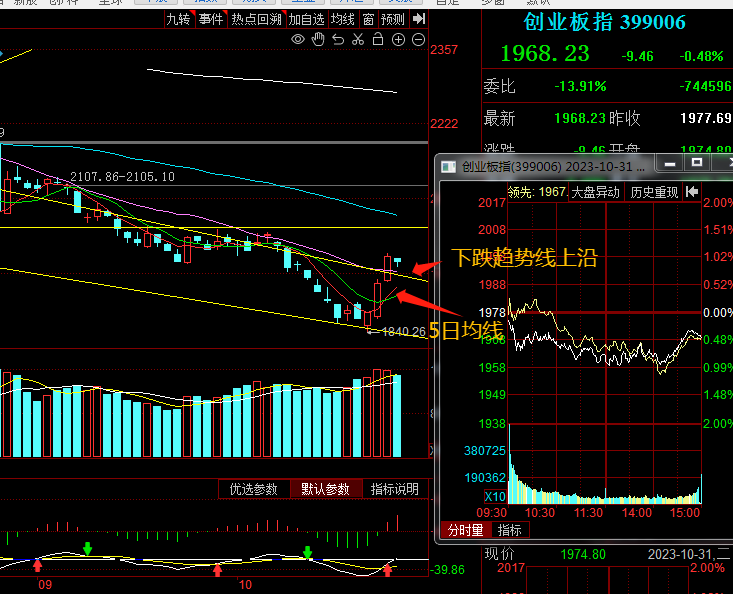Image resolution: width=733 pixels, height=594 pixels.
Task: Open the 九转 indicator
Action: pos(179,19)
